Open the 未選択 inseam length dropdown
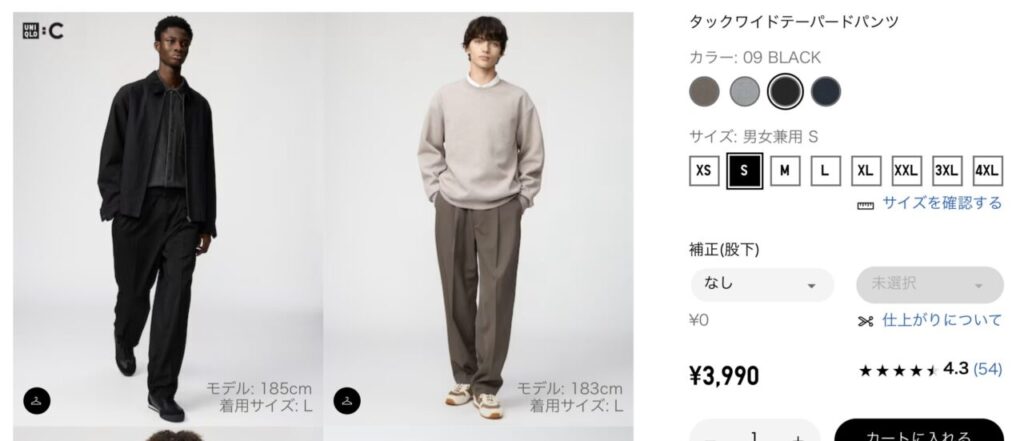The width and height of the screenshot is (1024, 441). tap(930, 285)
